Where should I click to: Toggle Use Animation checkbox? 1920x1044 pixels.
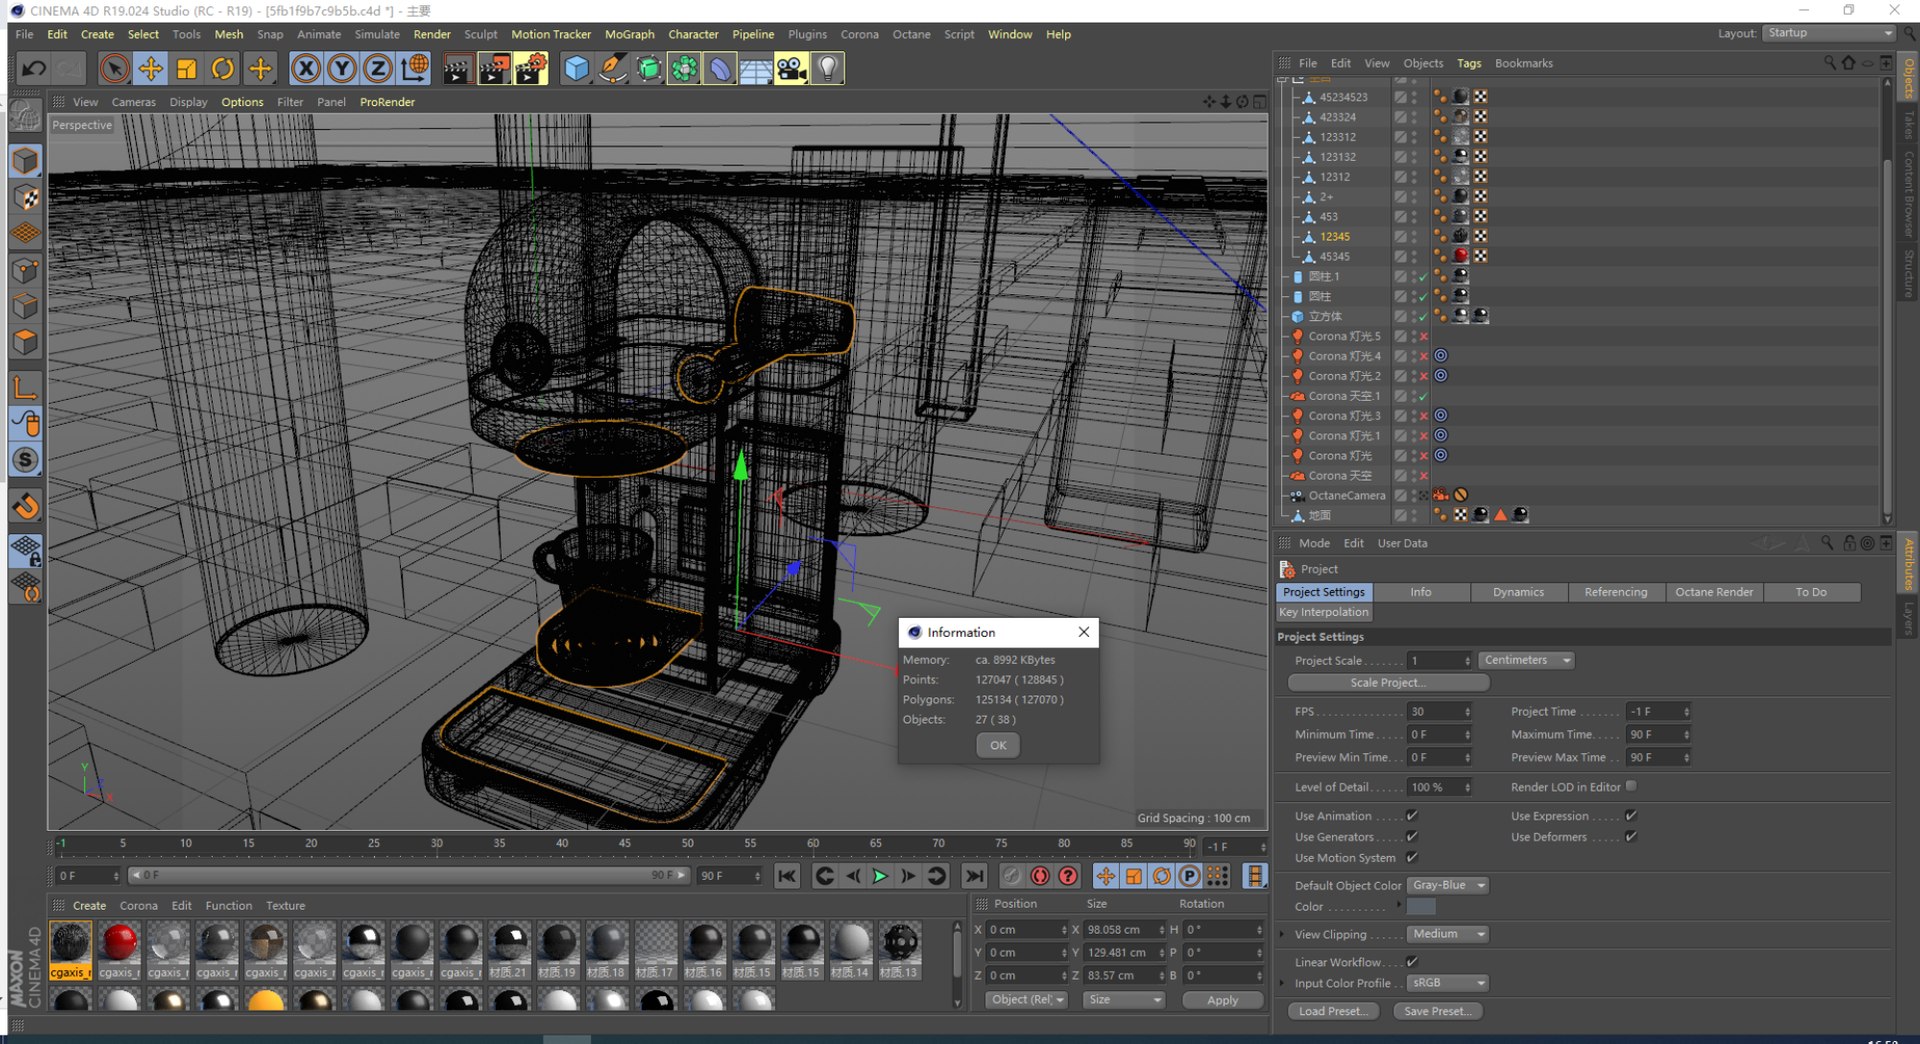tap(1412, 816)
